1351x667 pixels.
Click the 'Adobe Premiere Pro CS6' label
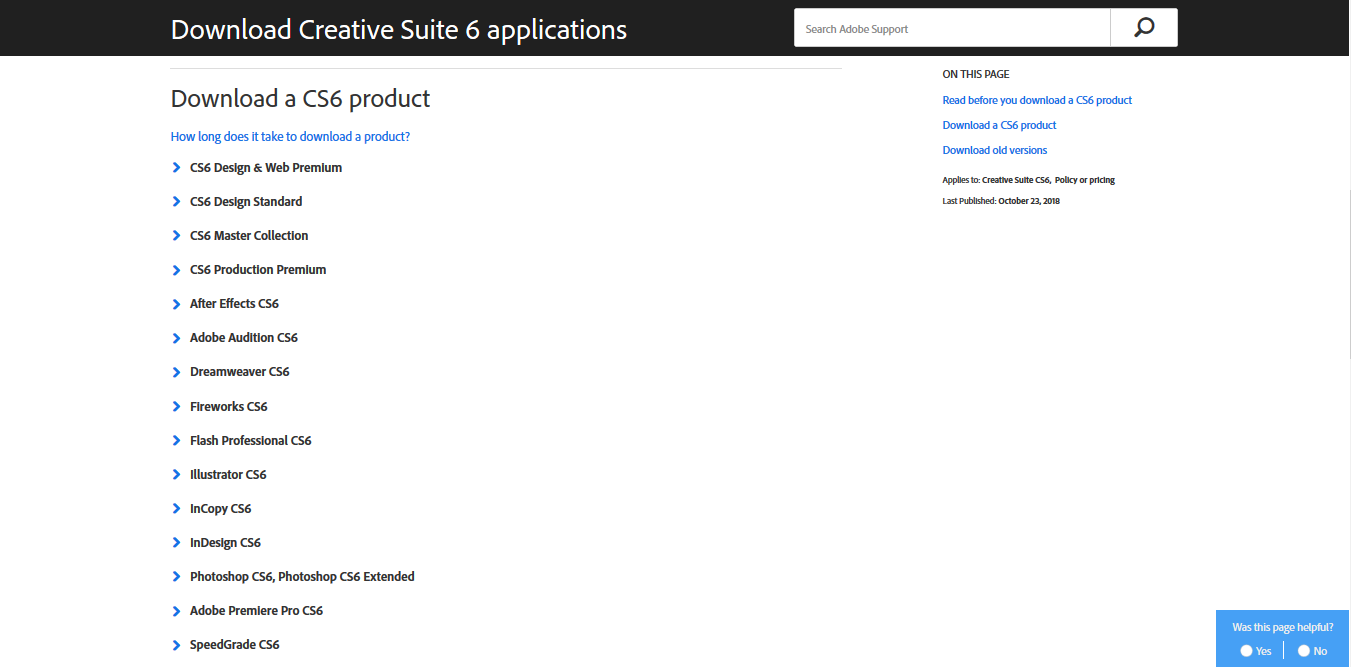click(x=256, y=611)
